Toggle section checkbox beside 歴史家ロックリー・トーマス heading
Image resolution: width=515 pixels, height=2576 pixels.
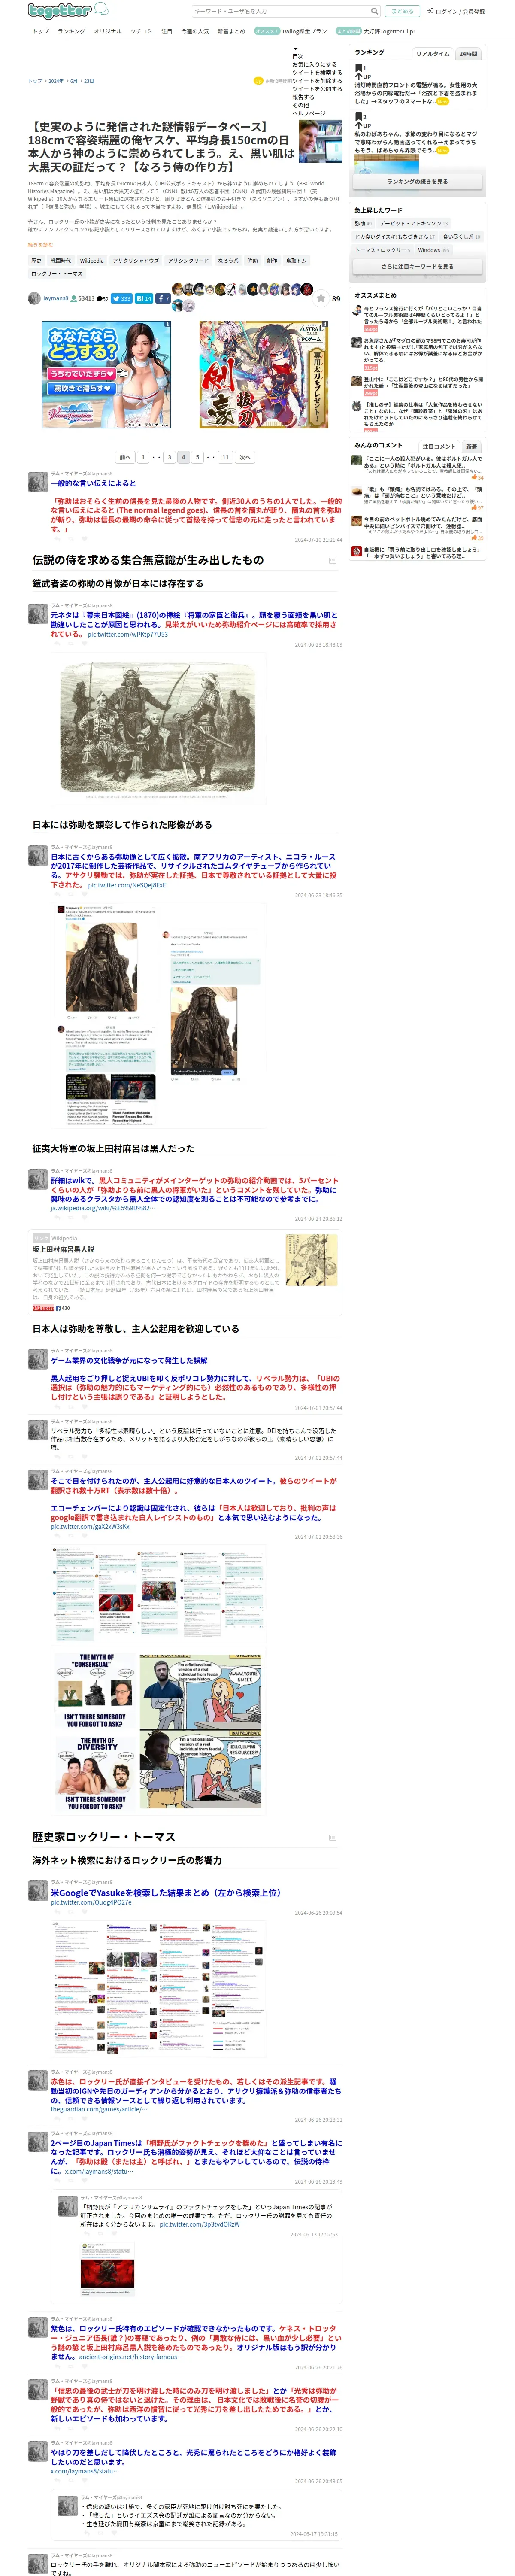(333, 1837)
